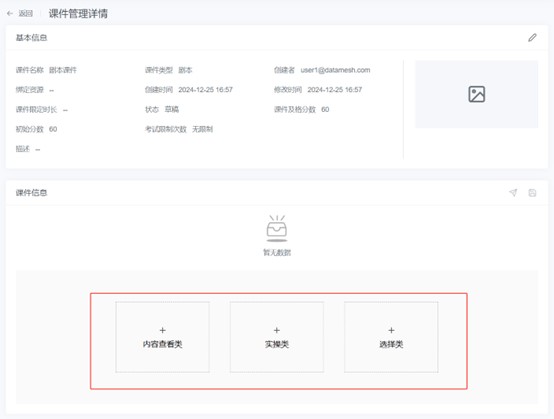The width and height of the screenshot is (554, 419).
Task: Click the 暂无数据 text
Action: (x=277, y=253)
